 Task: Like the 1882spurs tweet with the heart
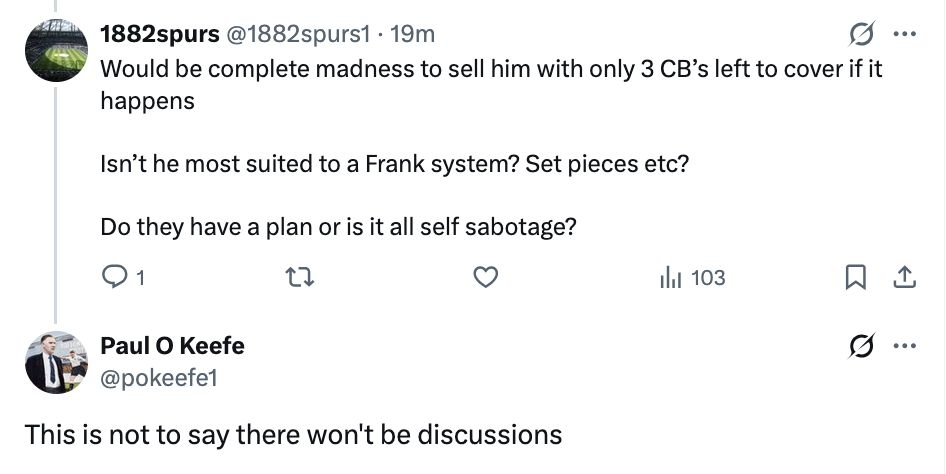(485, 278)
